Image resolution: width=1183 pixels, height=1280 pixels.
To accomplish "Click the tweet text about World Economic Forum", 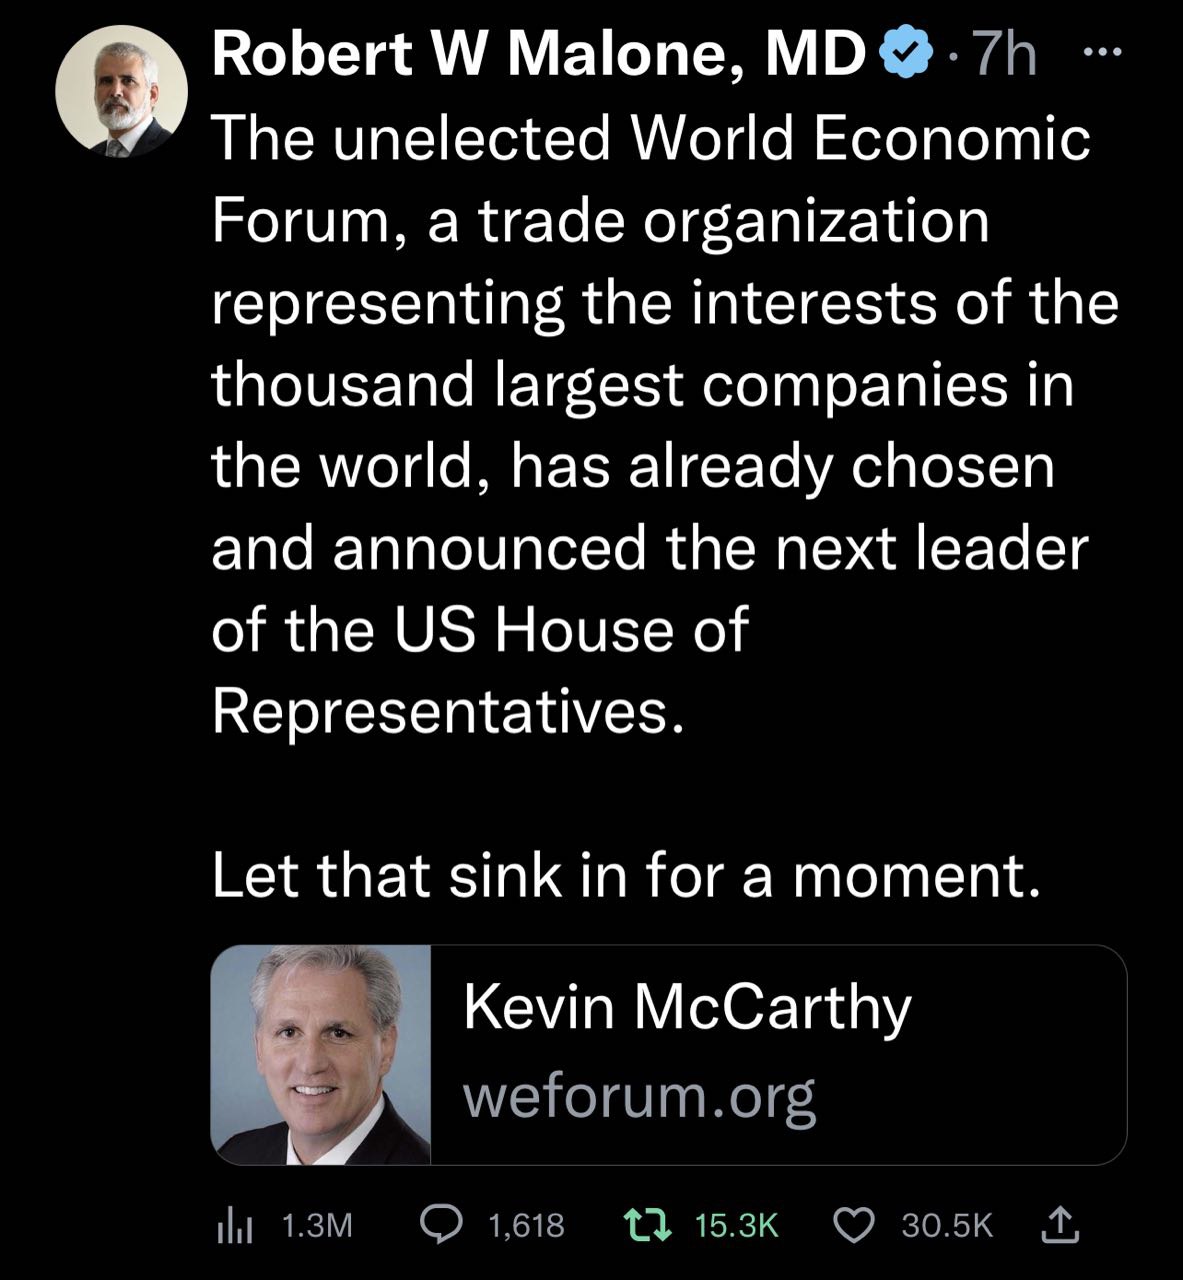I will pos(664,424).
